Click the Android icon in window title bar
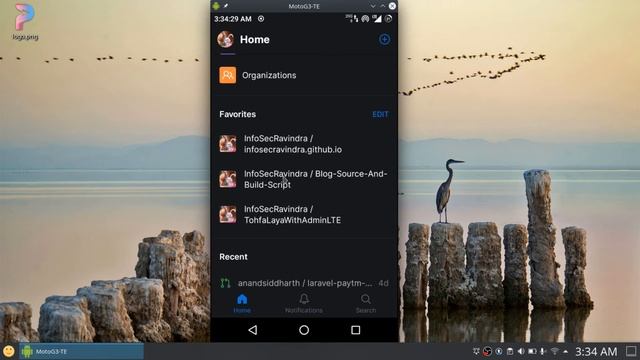The image size is (640, 360). (x=216, y=6)
